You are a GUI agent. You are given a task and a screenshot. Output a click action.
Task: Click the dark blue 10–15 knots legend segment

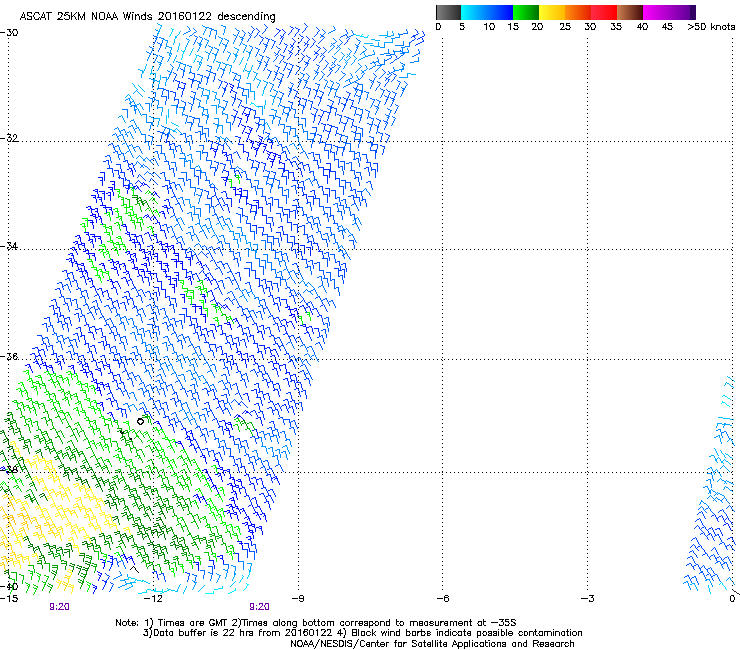[500, 12]
